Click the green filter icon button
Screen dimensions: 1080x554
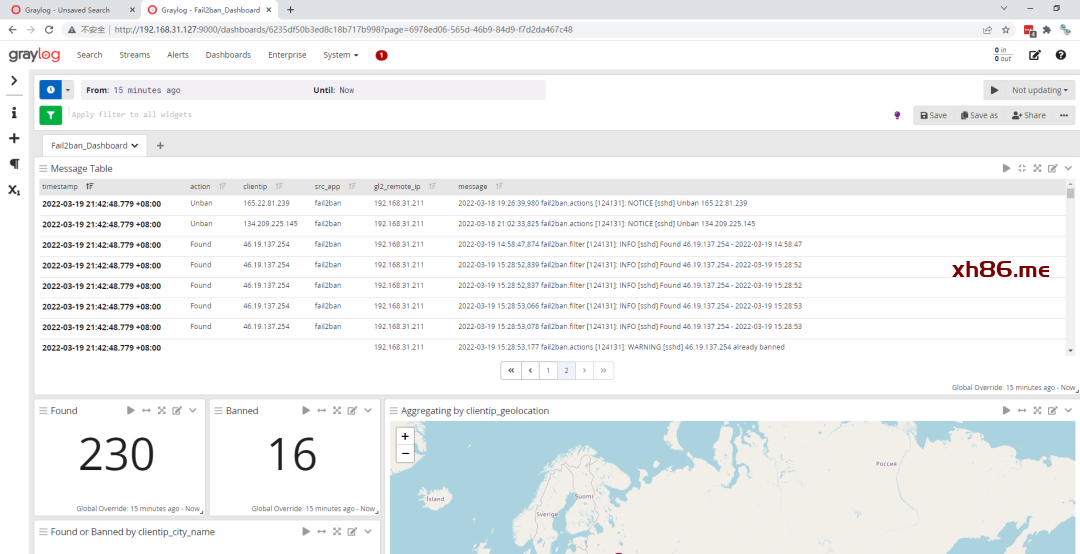click(50, 115)
